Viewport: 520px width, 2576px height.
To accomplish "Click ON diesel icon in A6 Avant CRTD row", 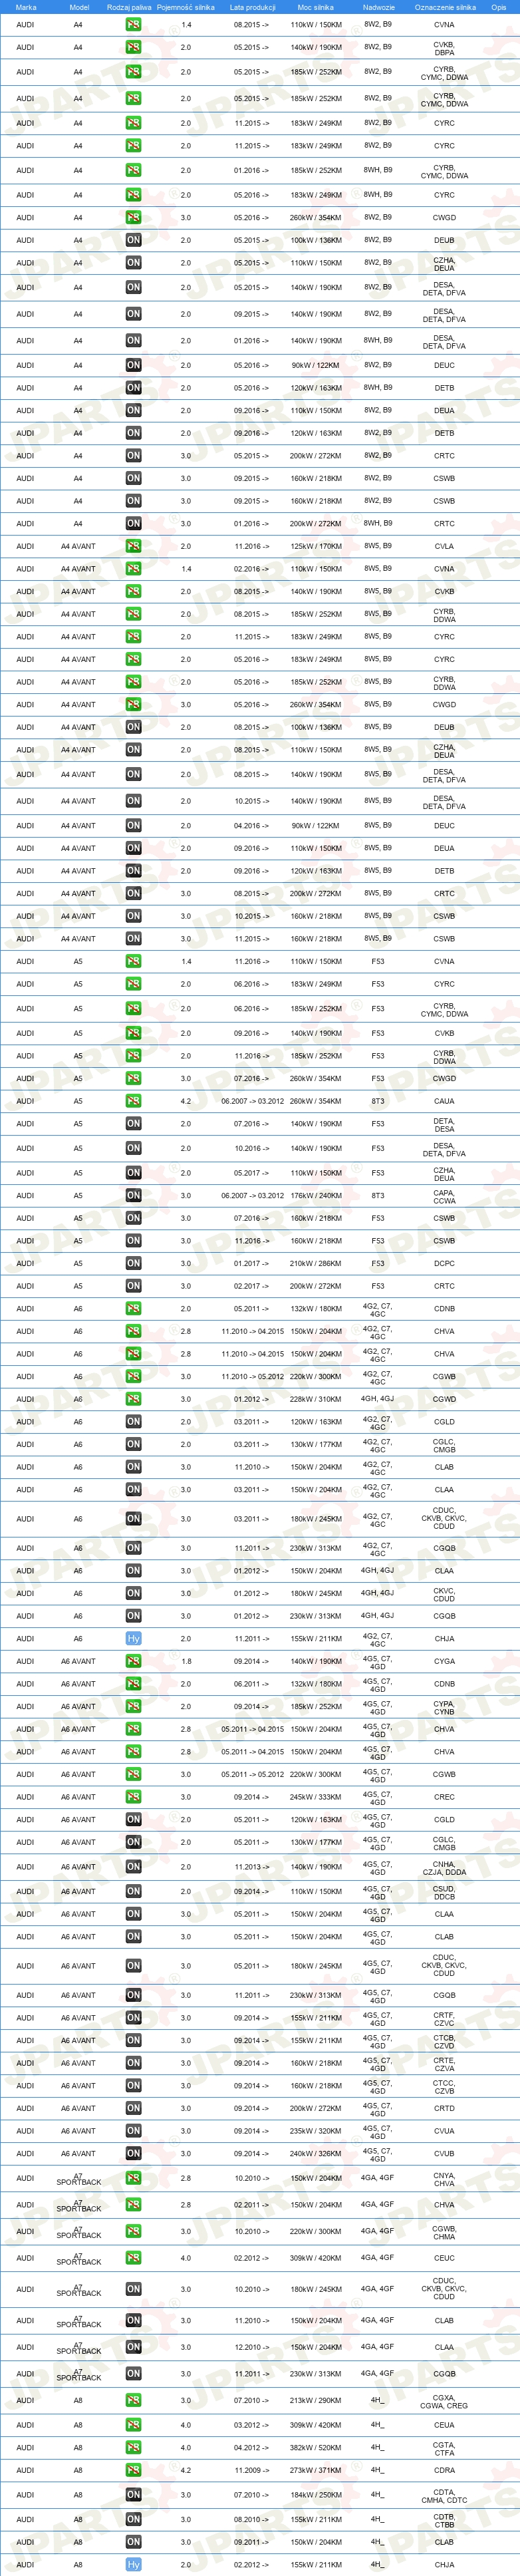I will pyautogui.click(x=133, y=2108).
